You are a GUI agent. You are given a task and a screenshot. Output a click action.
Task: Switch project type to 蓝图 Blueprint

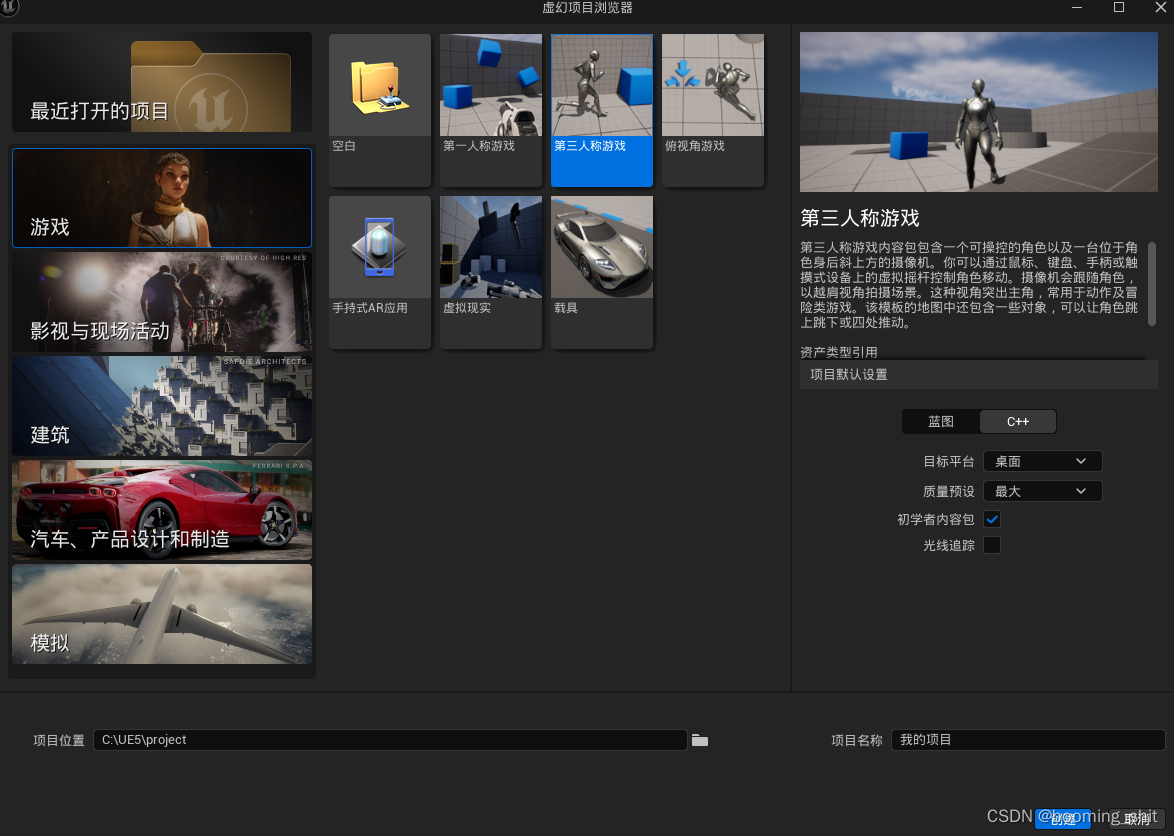(940, 421)
